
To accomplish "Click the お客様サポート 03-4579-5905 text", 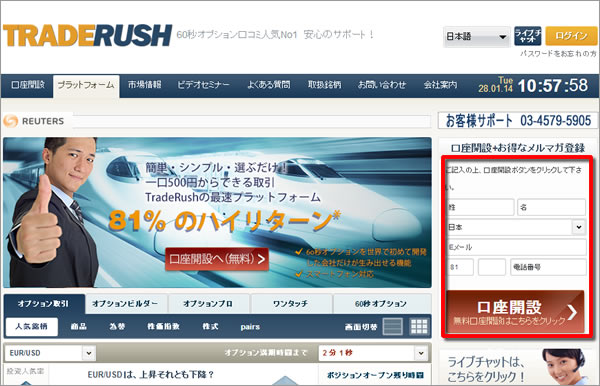I will pos(518,121).
